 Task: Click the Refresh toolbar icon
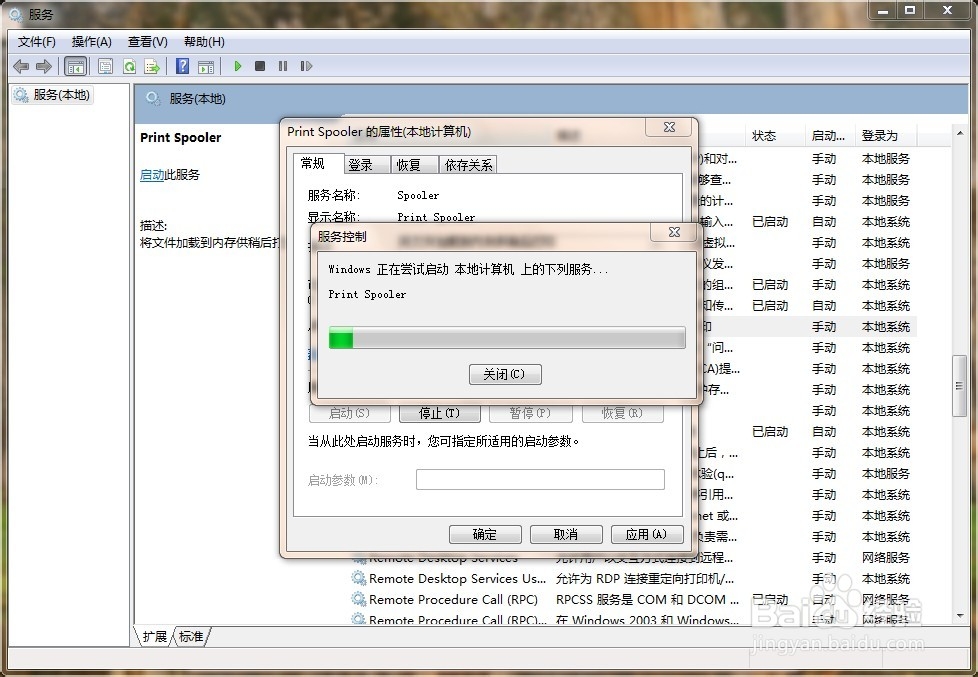pyautogui.click(x=129, y=66)
